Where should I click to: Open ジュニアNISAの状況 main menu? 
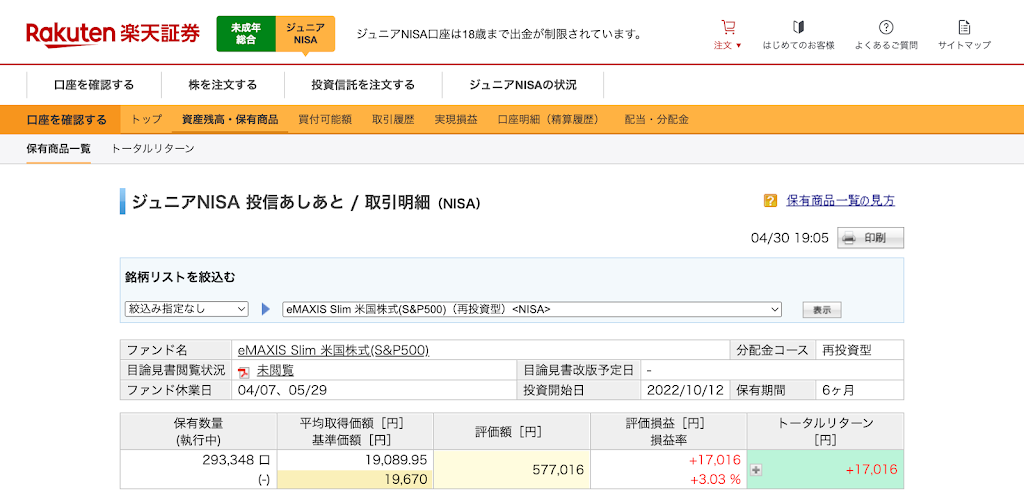tap(522, 85)
